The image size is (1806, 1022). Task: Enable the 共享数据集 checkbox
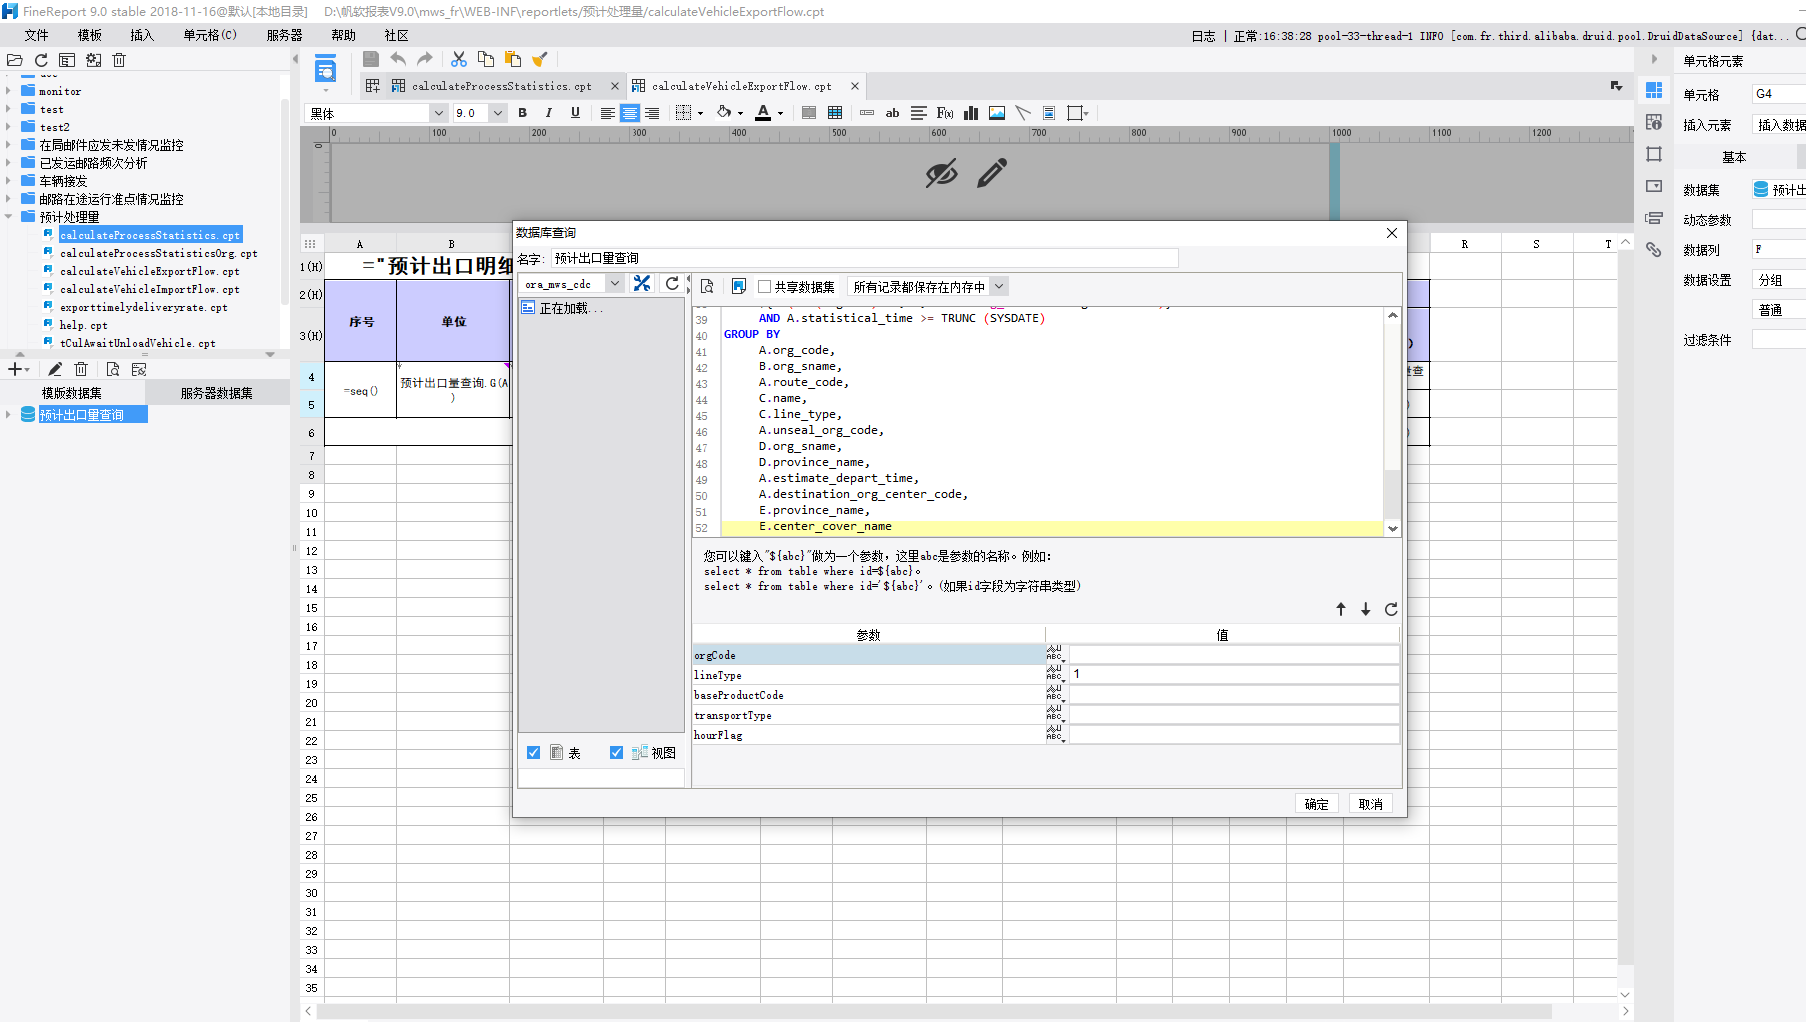pyautogui.click(x=765, y=287)
